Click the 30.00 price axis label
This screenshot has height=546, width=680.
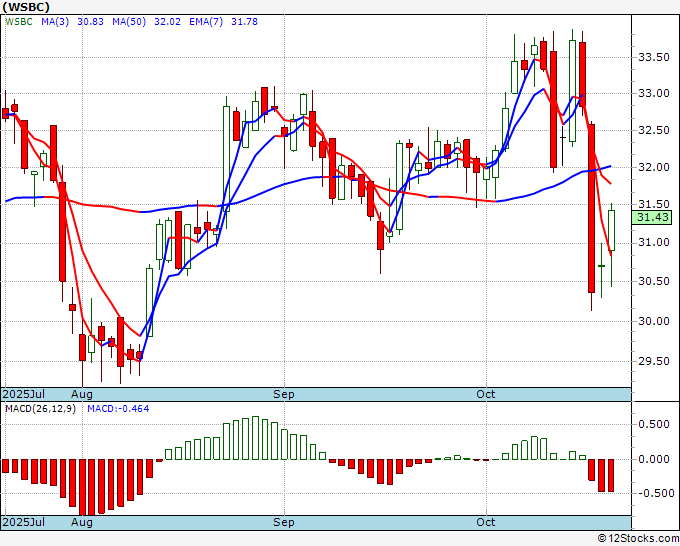click(x=654, y=321)
